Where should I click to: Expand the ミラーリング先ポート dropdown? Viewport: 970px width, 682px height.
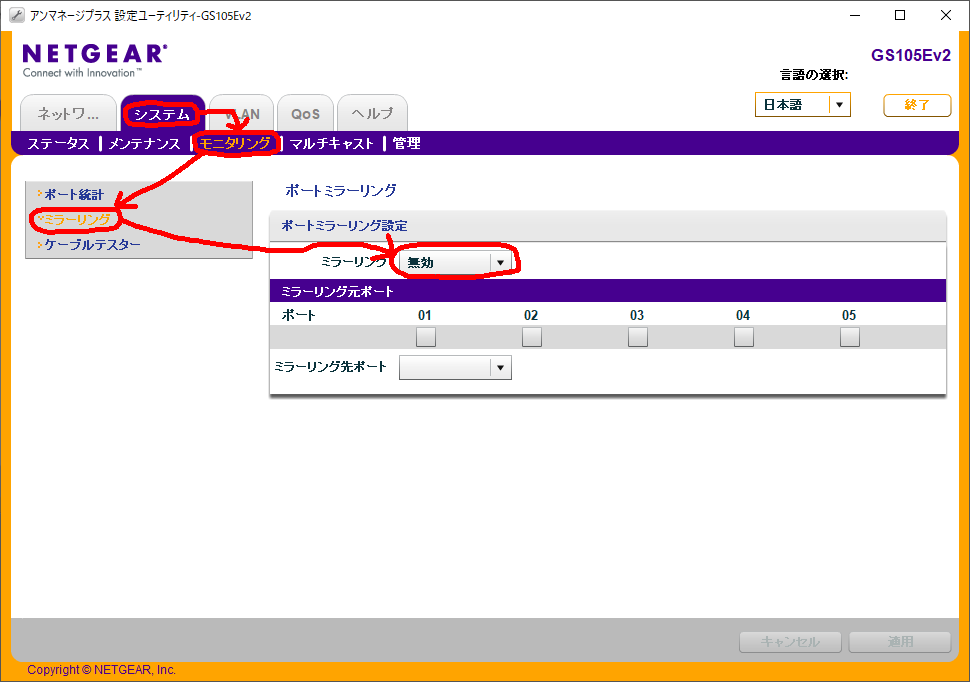[455, 368]
